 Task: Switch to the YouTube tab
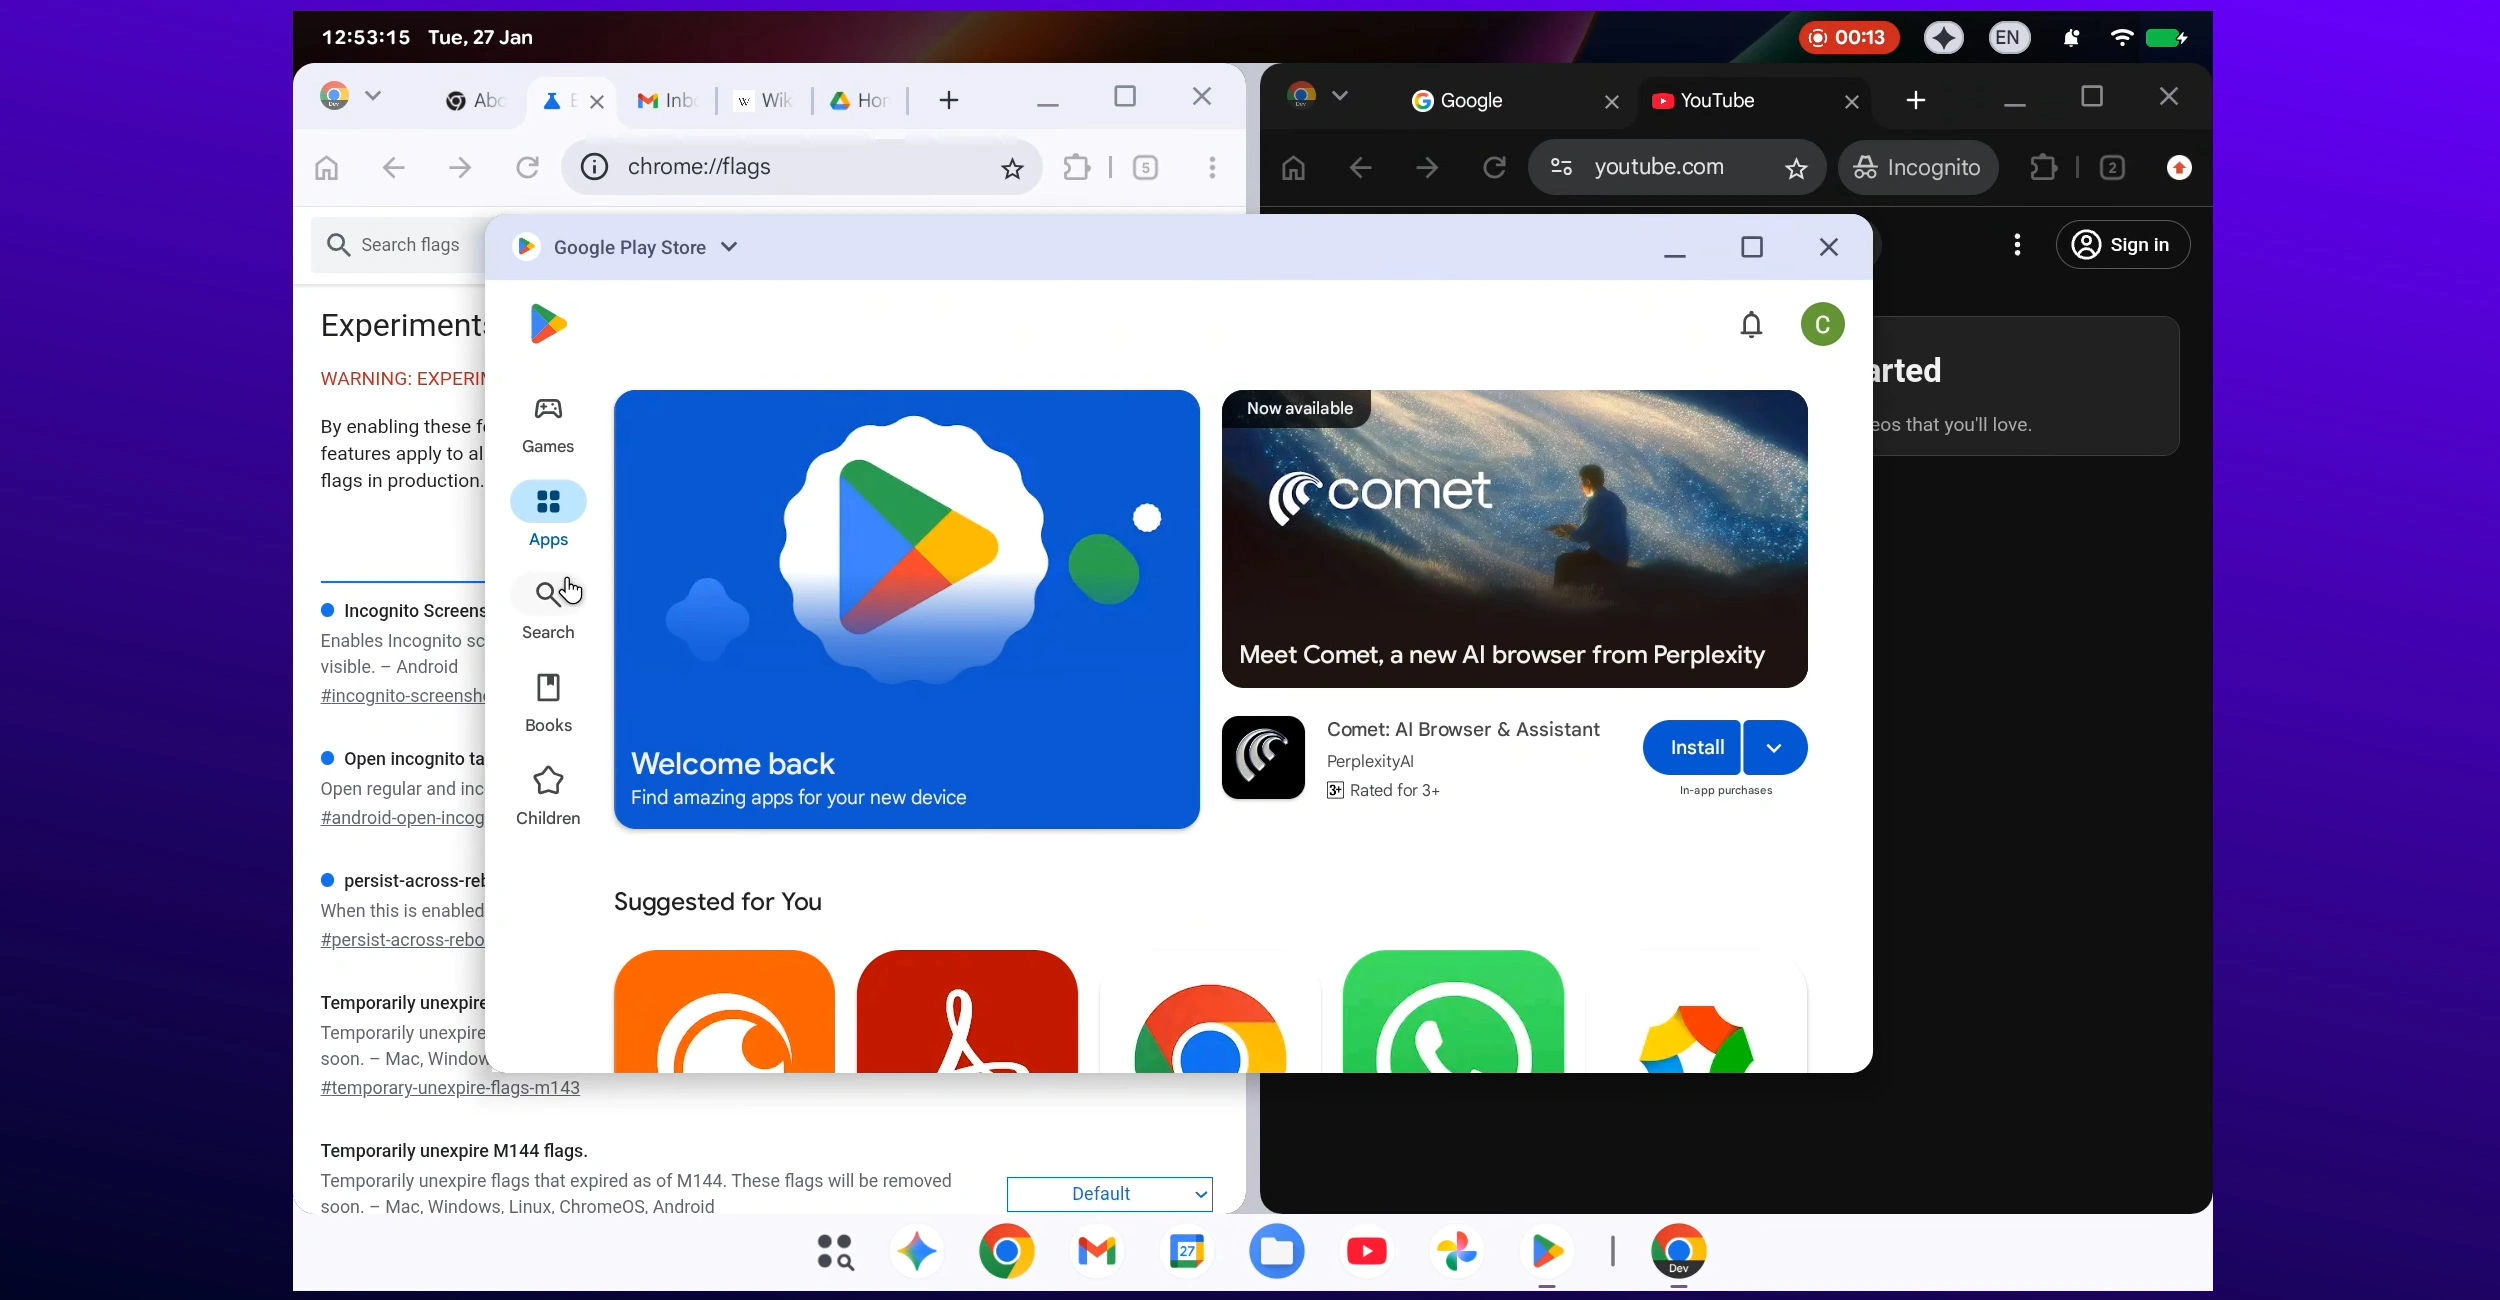[x=1710, y=100]
